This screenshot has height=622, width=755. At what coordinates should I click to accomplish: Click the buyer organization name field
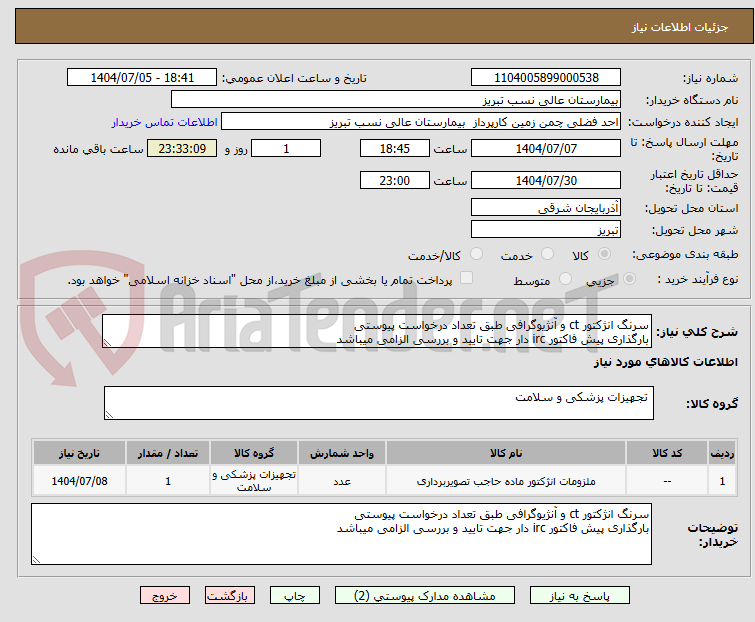tap(396, 100)
